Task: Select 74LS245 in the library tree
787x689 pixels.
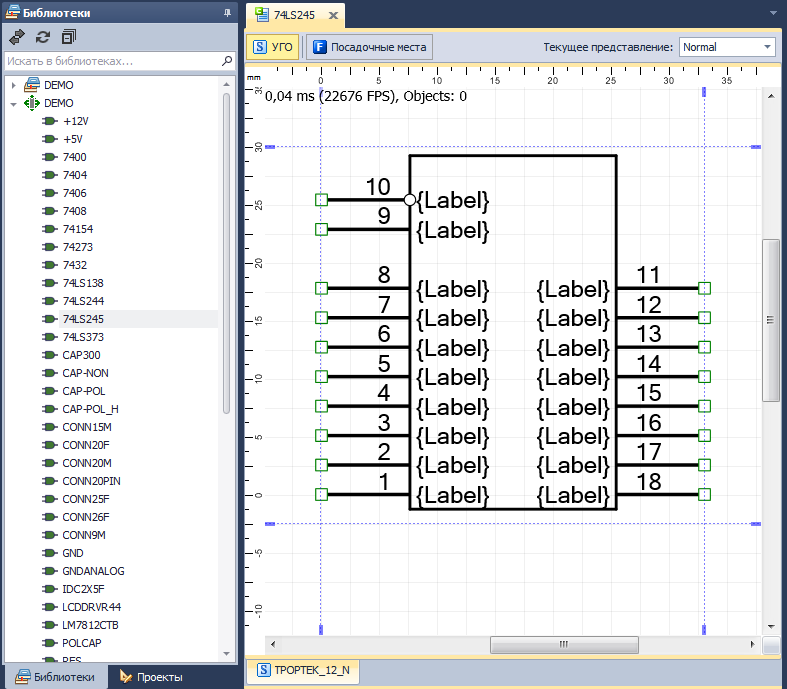Action: click(83, 319)
